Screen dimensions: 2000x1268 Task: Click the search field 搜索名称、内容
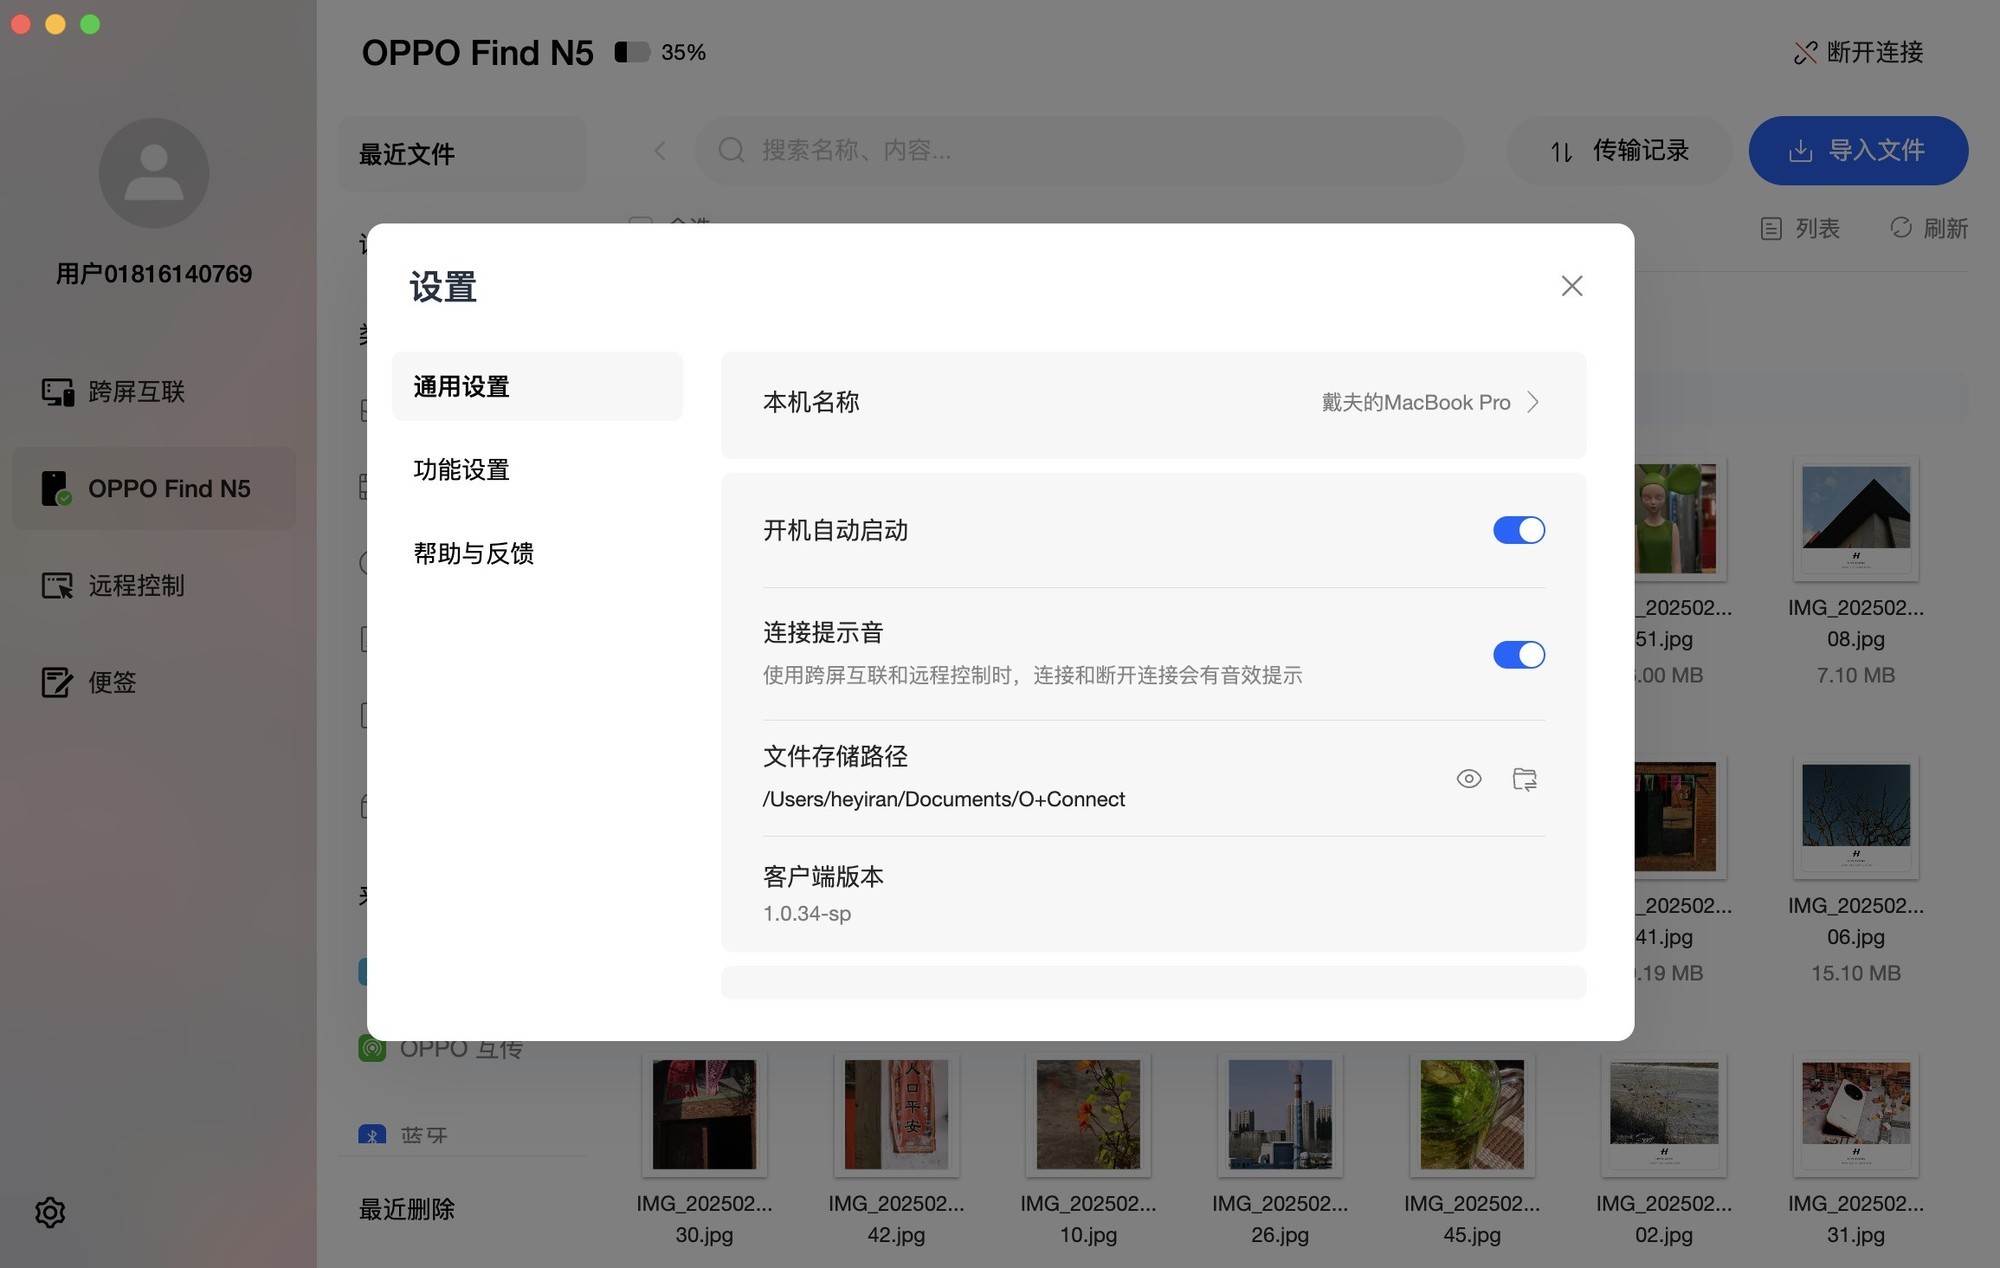[x=1080, y=150]
